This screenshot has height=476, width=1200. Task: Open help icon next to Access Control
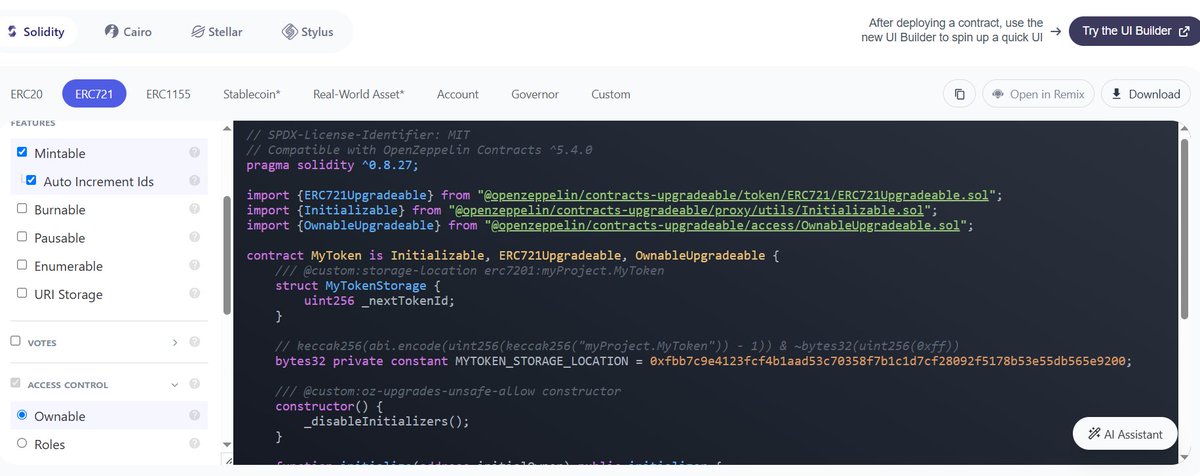195,385
